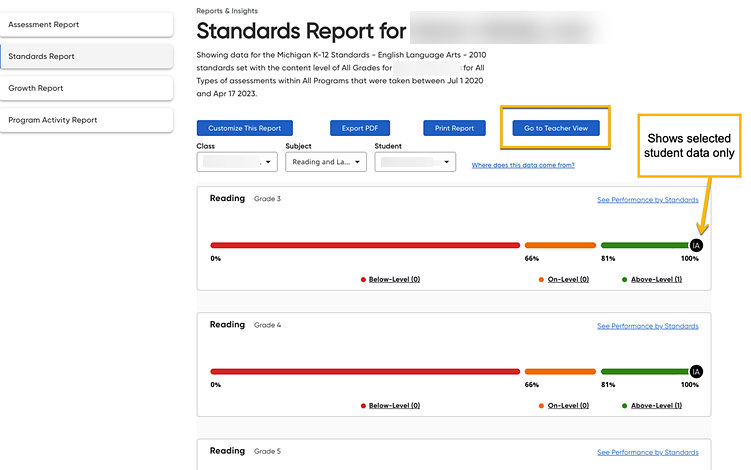See Performance by Standards for Grade 3
This screenshot has height=470, width=751.
coord(648,200)
